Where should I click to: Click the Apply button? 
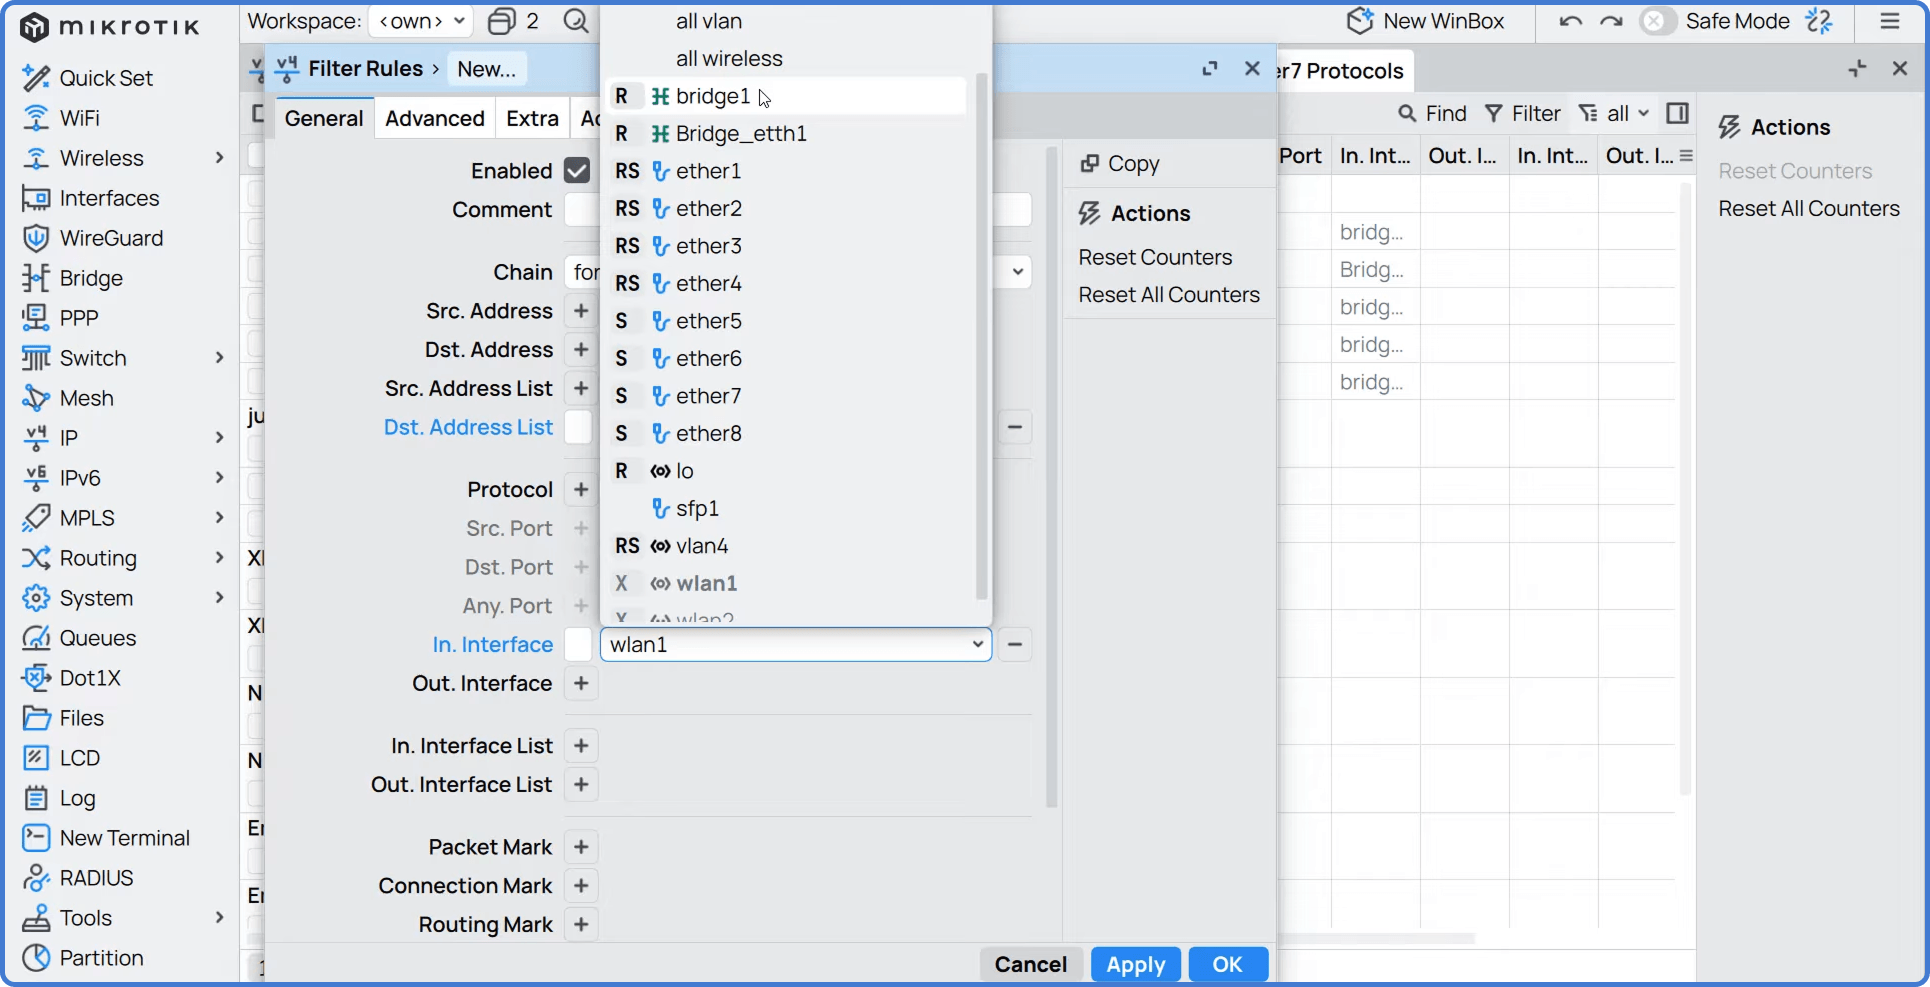point(1135,964)
